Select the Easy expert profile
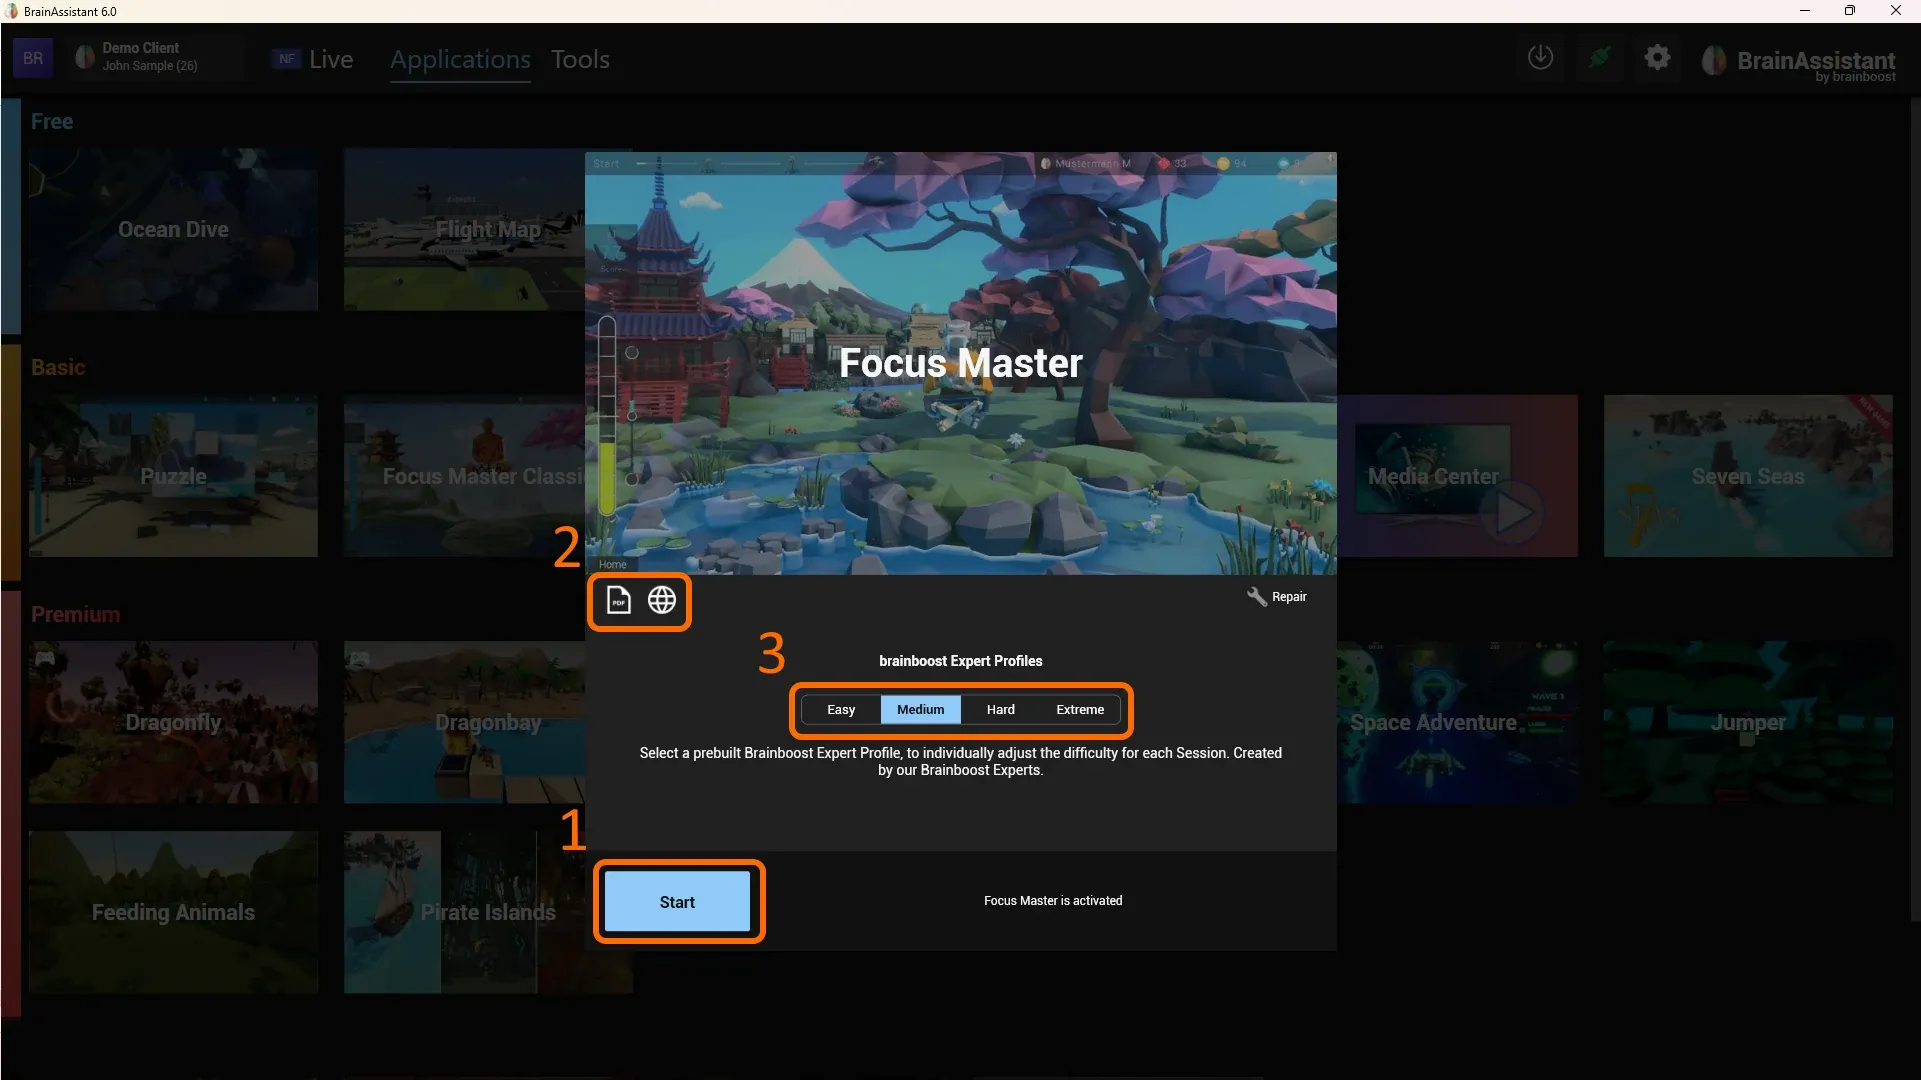The image size is (1921, 1080). click(x=841, y=710)
